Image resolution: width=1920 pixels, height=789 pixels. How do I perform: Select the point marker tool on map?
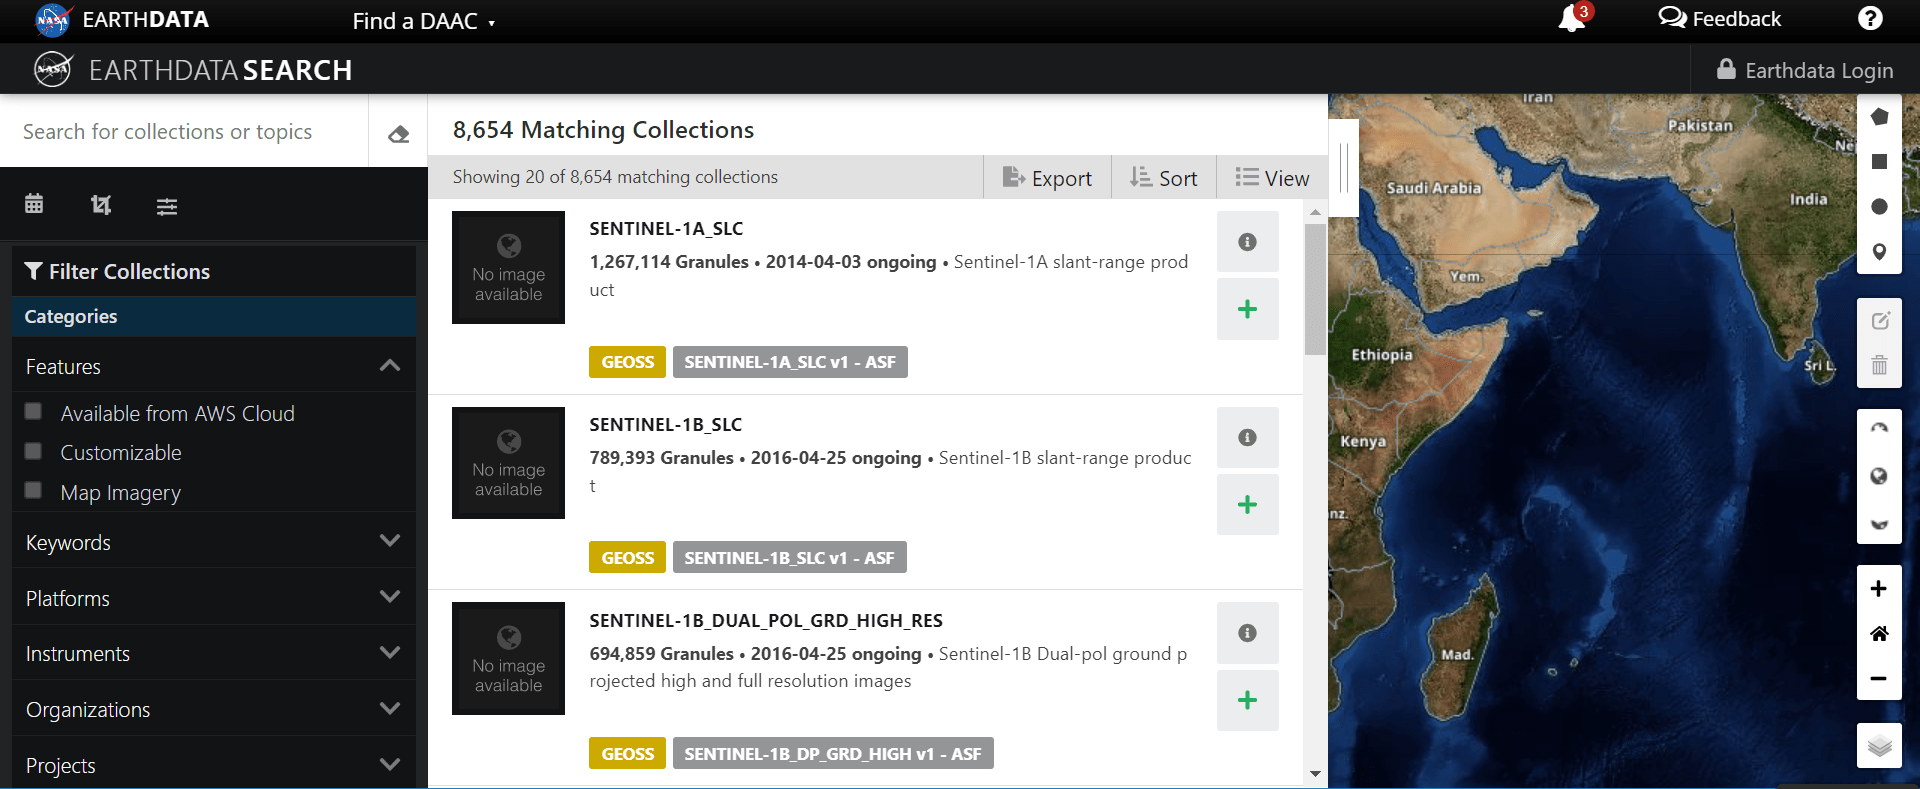[1879, 251]
